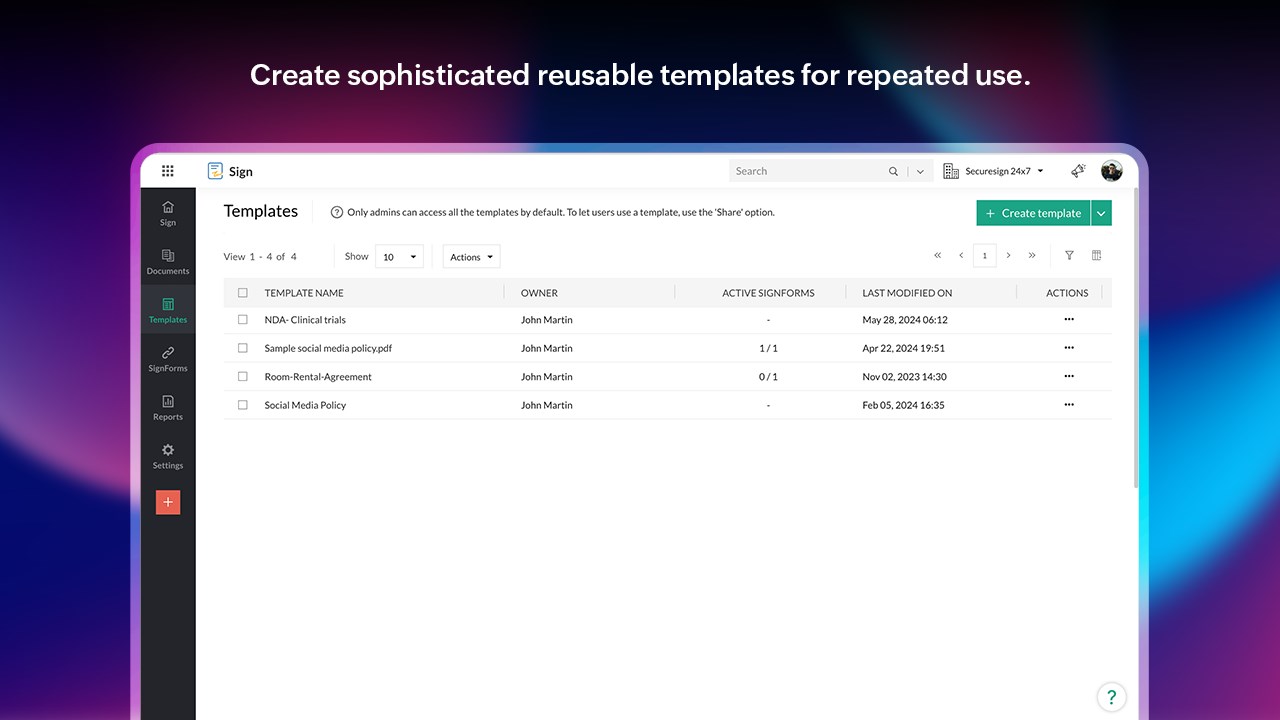Tick the select-all header checkbox
Screen dimensions: 1280x720
point(243,293)
